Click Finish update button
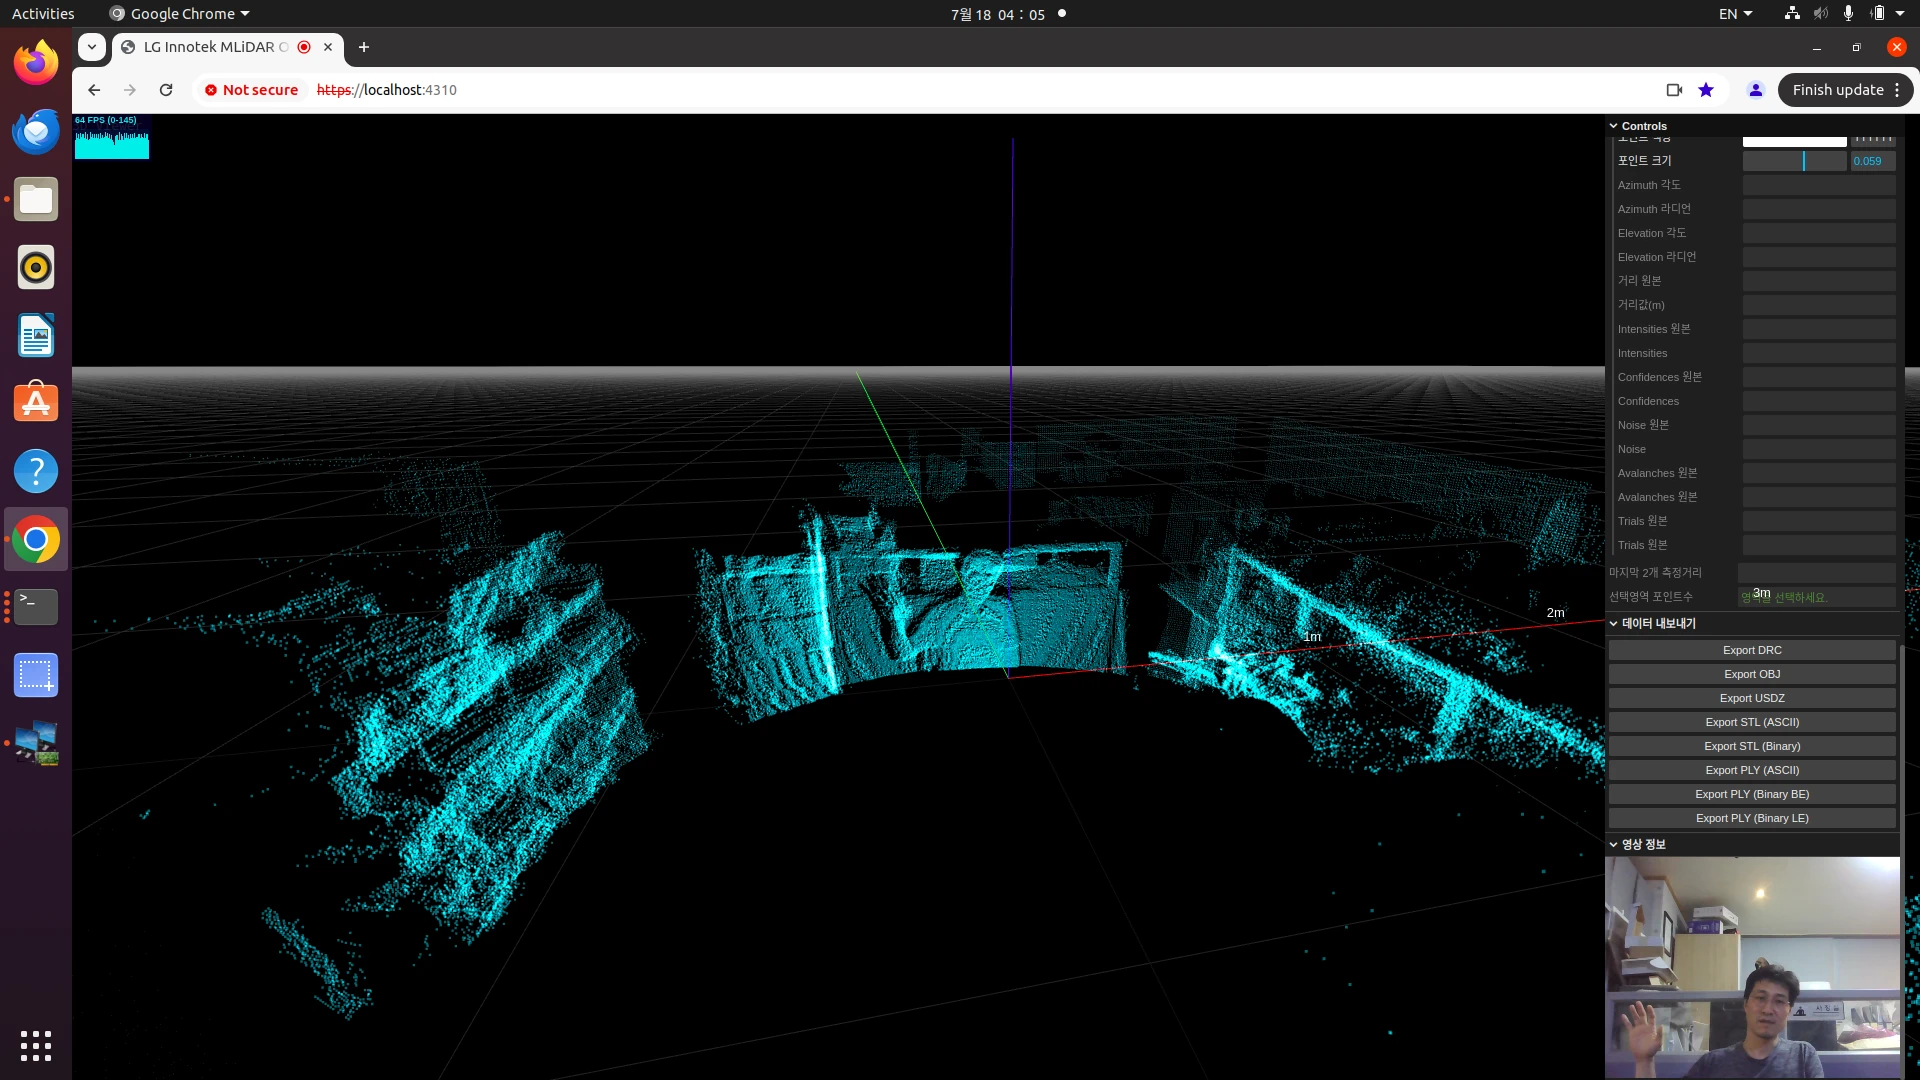Viewport: 1920px width, 1080px height. (x=1837, y=90)
